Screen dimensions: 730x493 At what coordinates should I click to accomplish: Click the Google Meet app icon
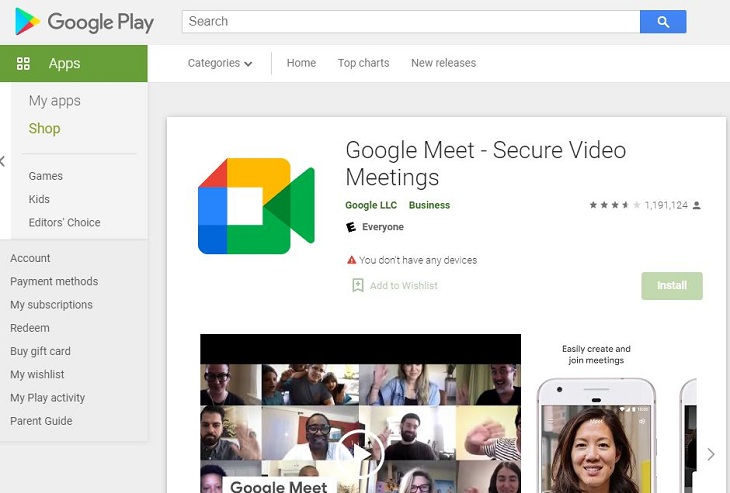pos(256,206)
